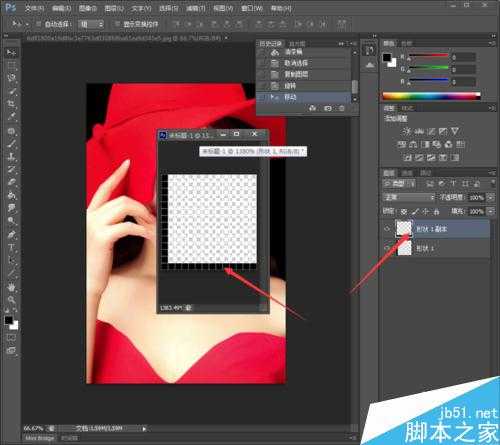500x445 pixels.
Task: Select the Hand tool
Action: coord(12,287)
